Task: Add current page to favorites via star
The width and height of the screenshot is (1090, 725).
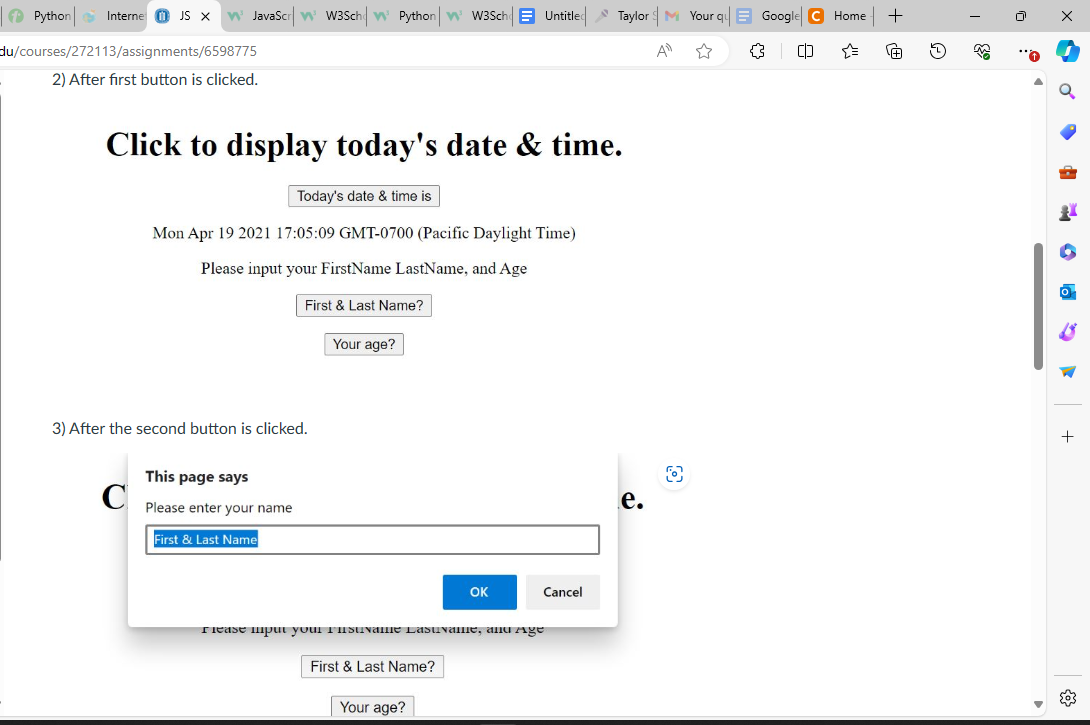Action: pyautogui.click(x=704, y=51)
